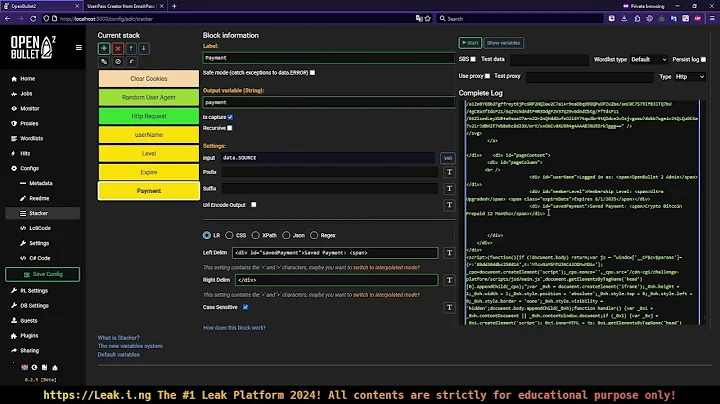This screenshot has height=404, width=720.
Task: Click the disable block circle icon
Action: pos(118,62)
